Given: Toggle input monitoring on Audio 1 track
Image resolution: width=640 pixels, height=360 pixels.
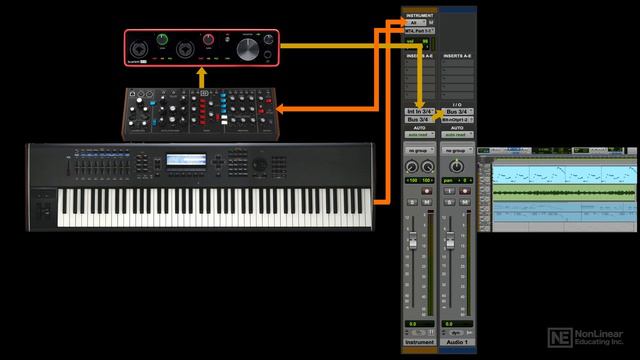Looking at the screenshot, I should 449,191.
